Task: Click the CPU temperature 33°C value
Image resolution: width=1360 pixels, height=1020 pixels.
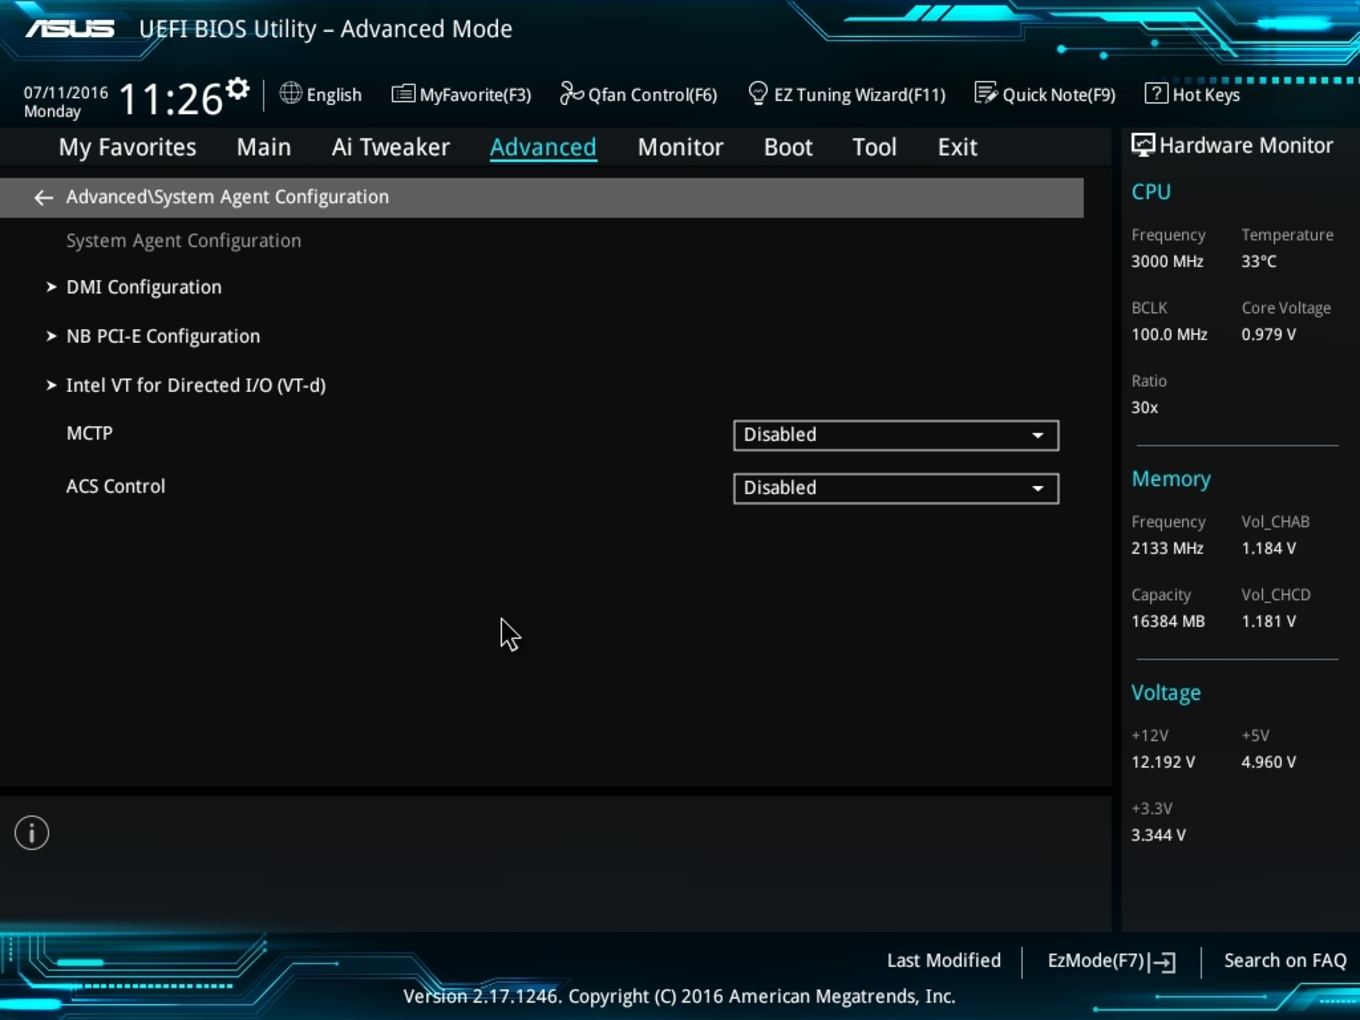Action: pyautogui.click(x=1259, y=261)
